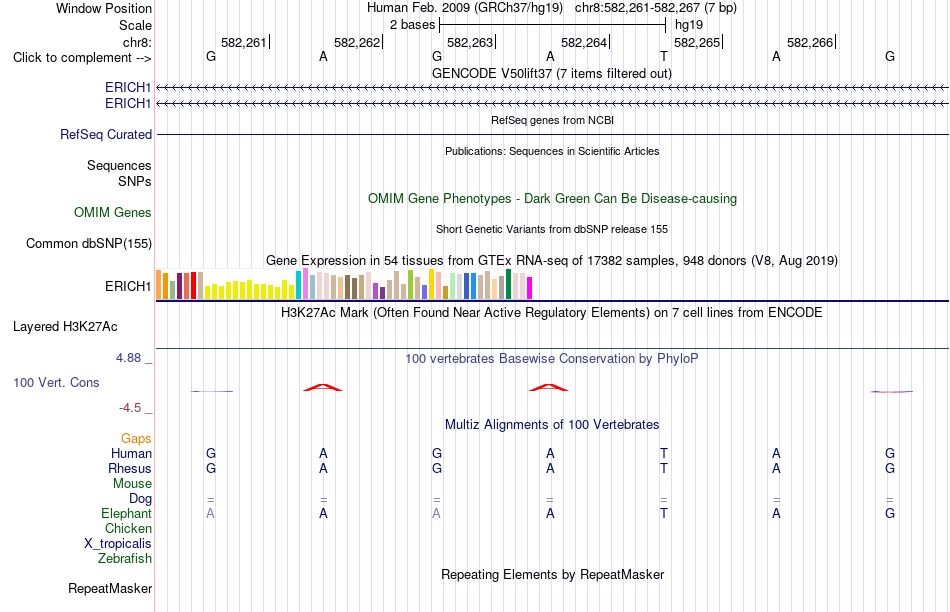
Task: Click the 'Click to complement -->' label
Action: click(82, 58)
